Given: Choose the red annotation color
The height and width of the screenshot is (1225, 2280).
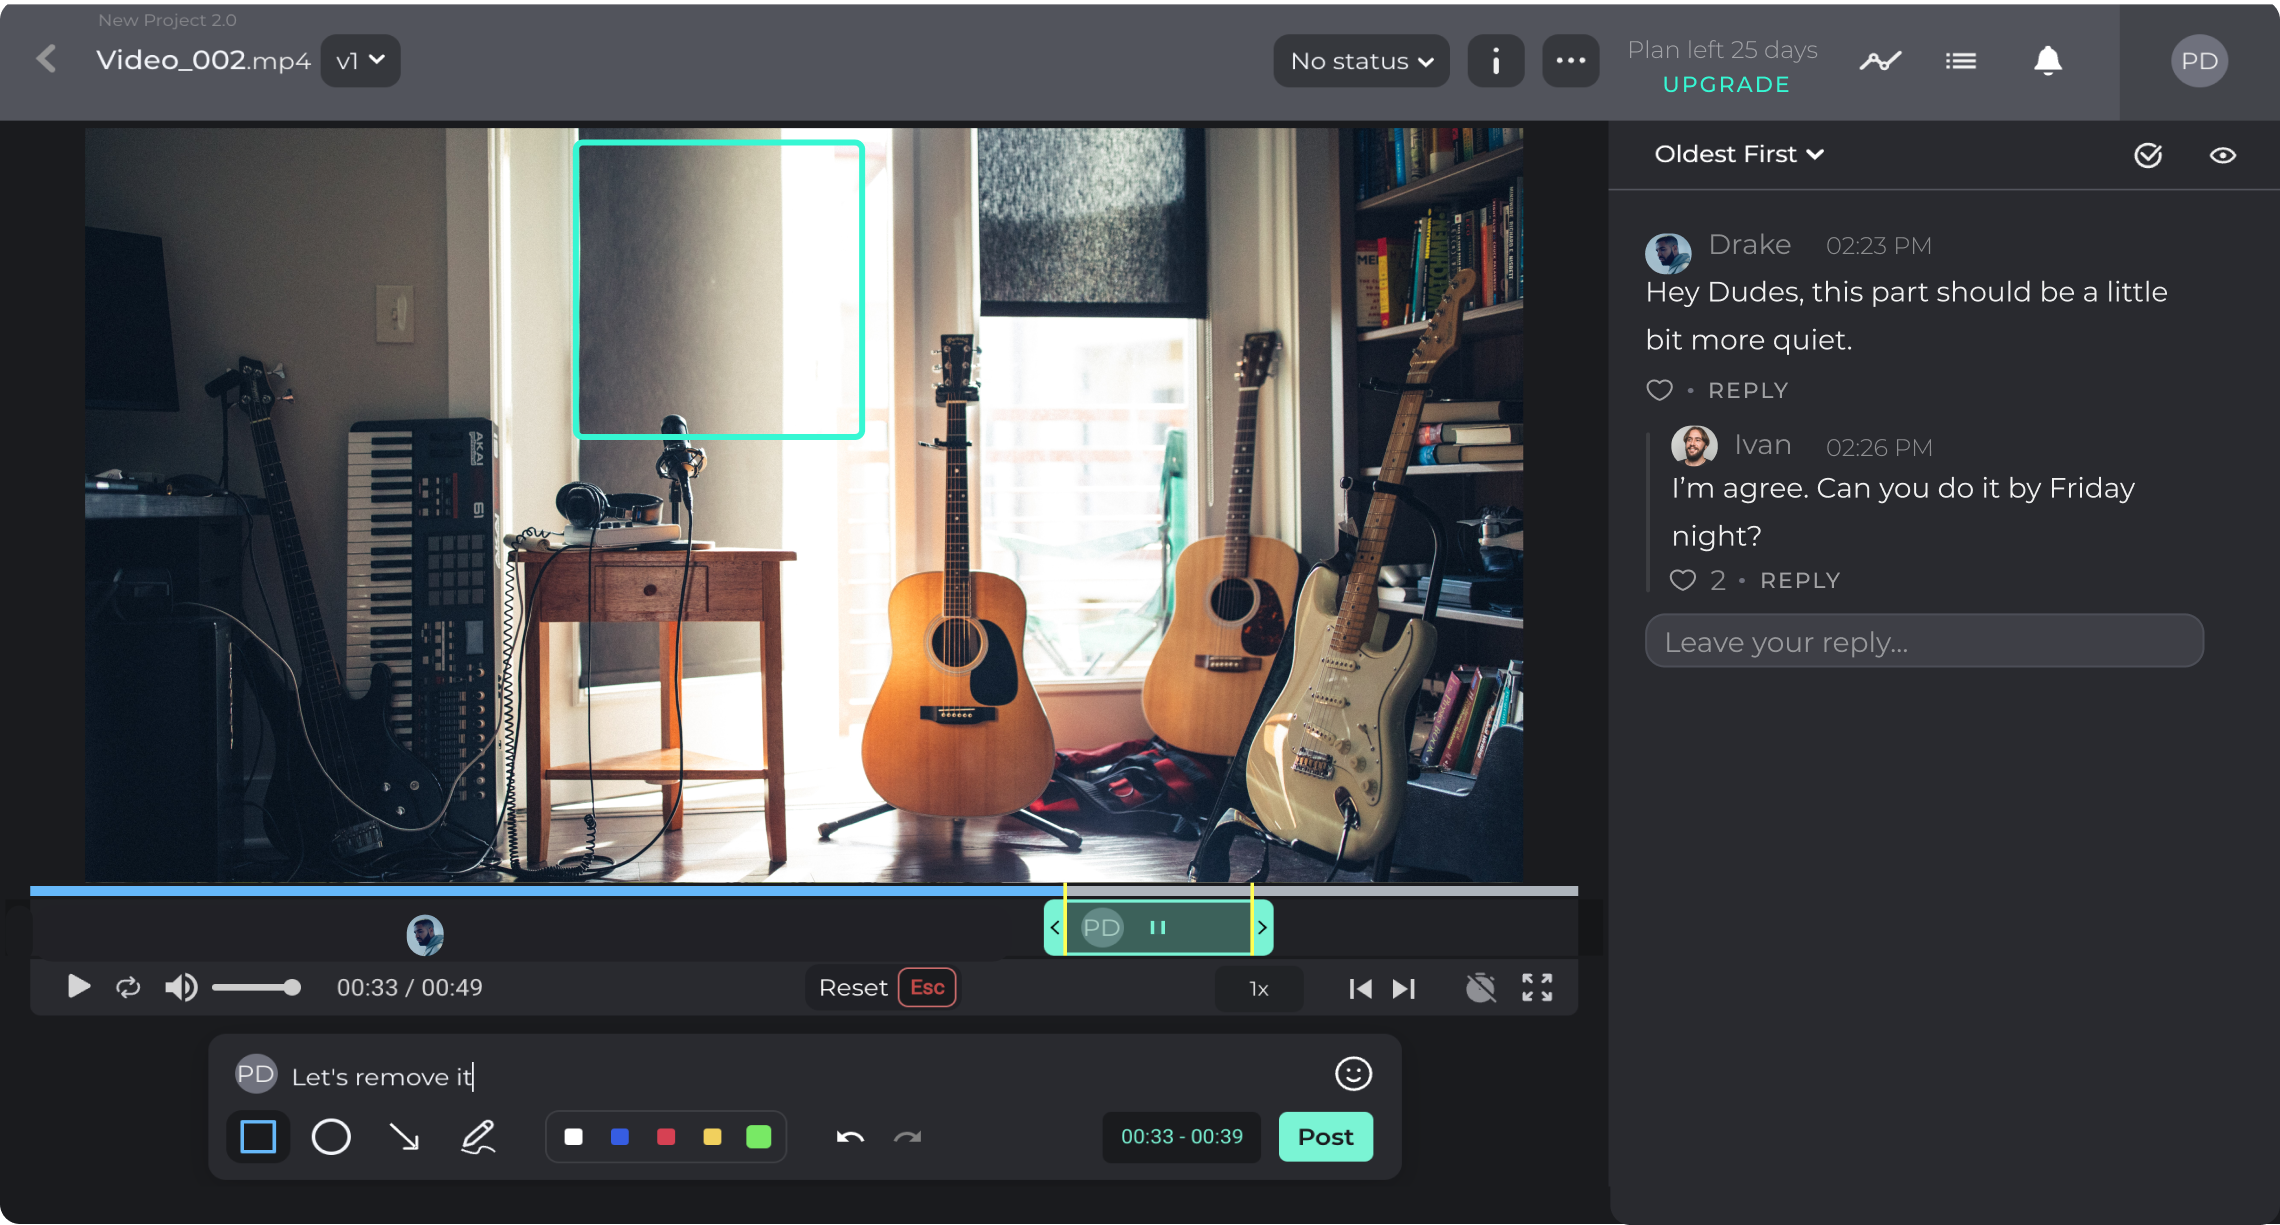Looking at the screenshot, I should pos(666,1137).
